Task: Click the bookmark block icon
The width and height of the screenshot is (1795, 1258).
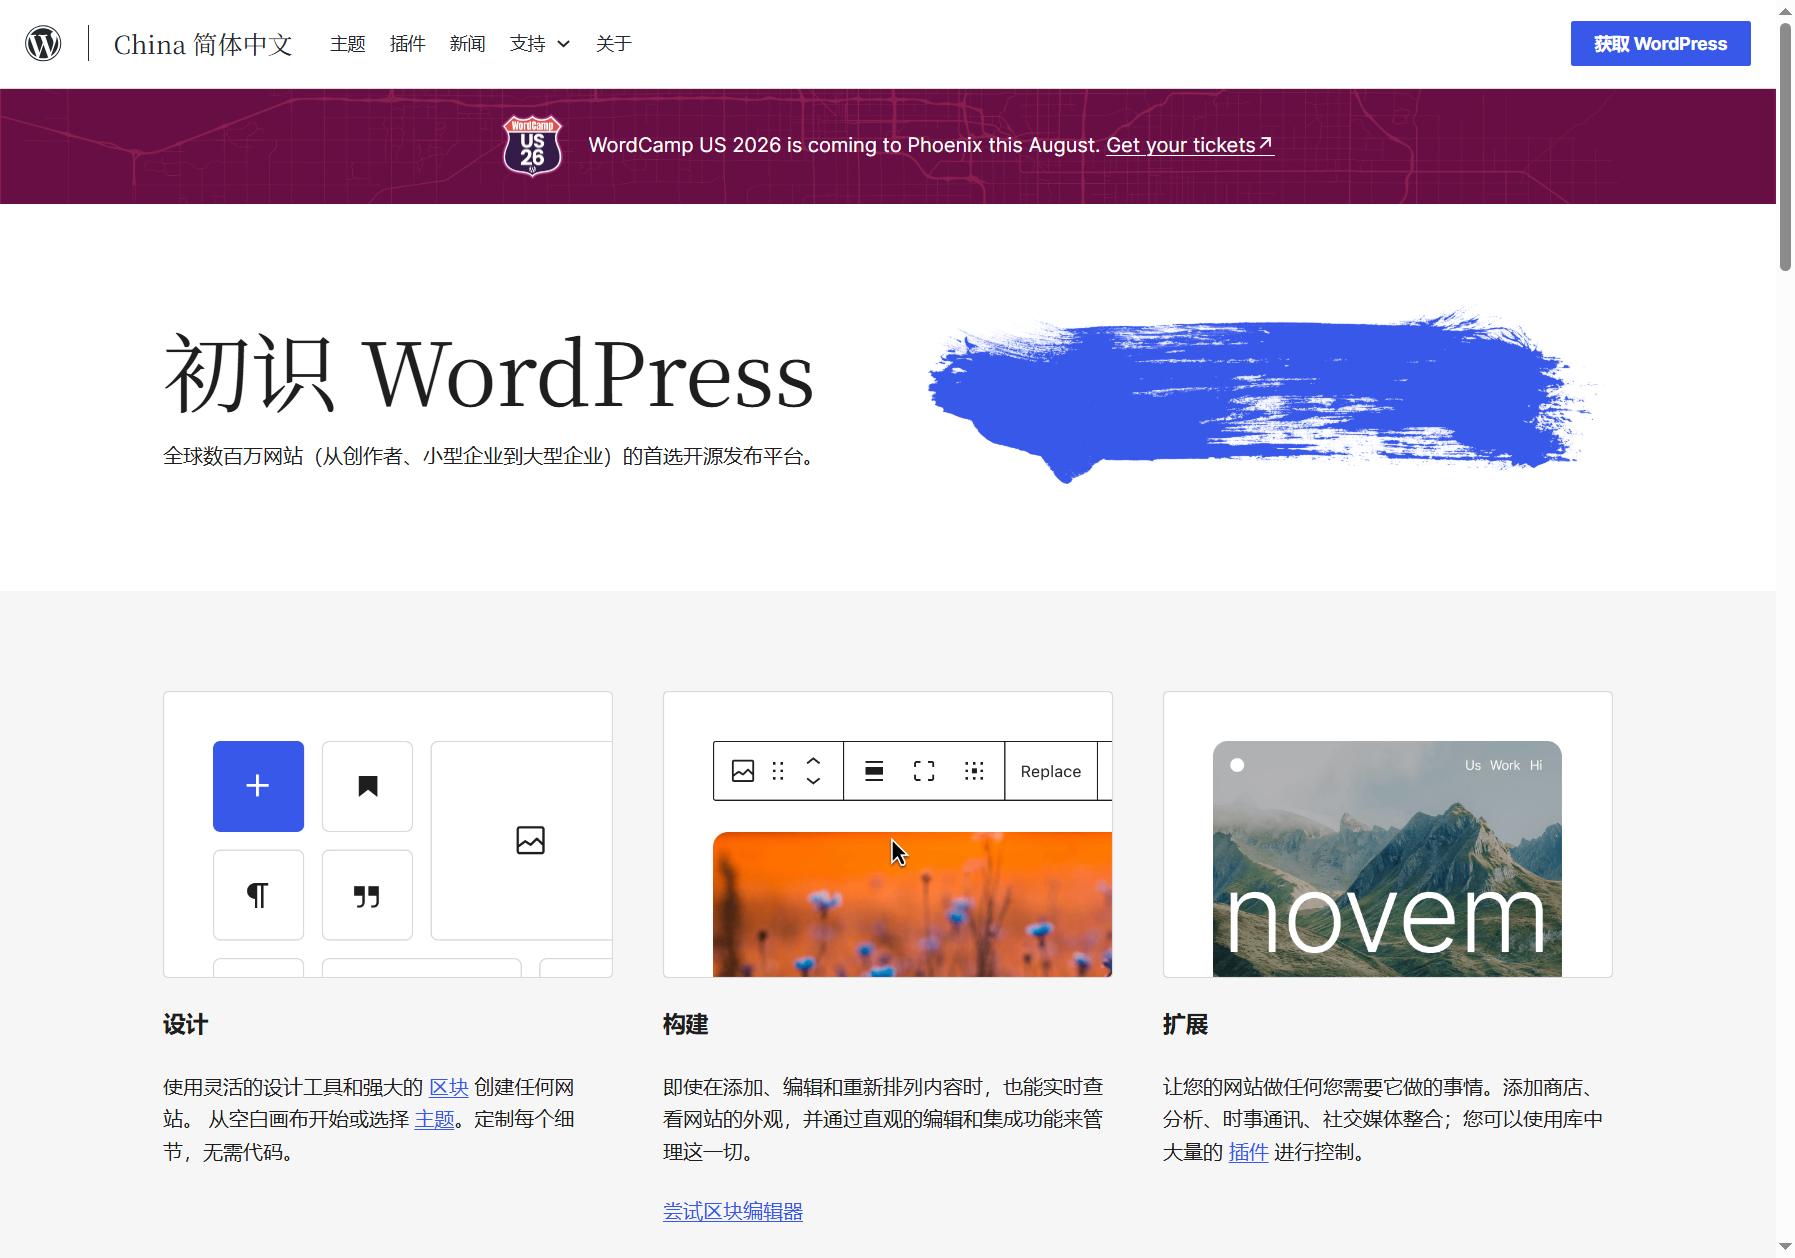Action: tap(367, 786)
